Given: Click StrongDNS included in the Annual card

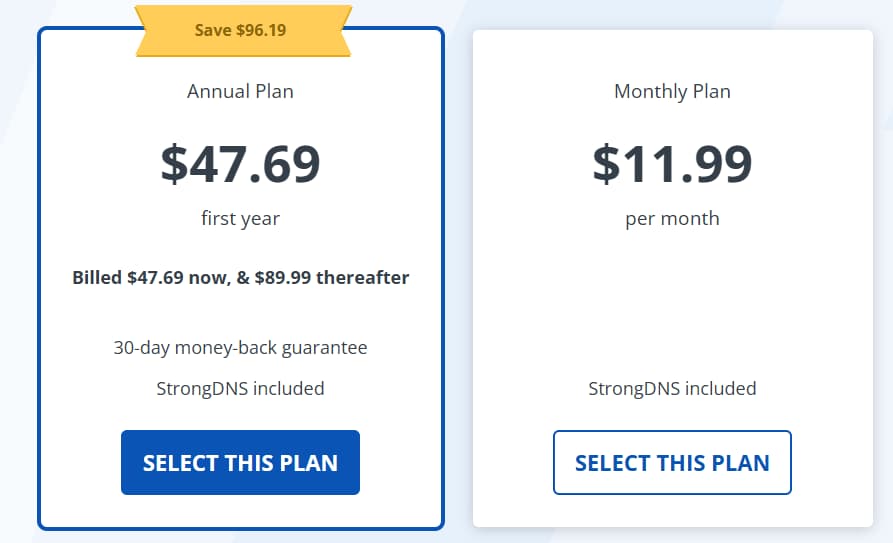Looking at the screenshot, I should tap(240, 388).
